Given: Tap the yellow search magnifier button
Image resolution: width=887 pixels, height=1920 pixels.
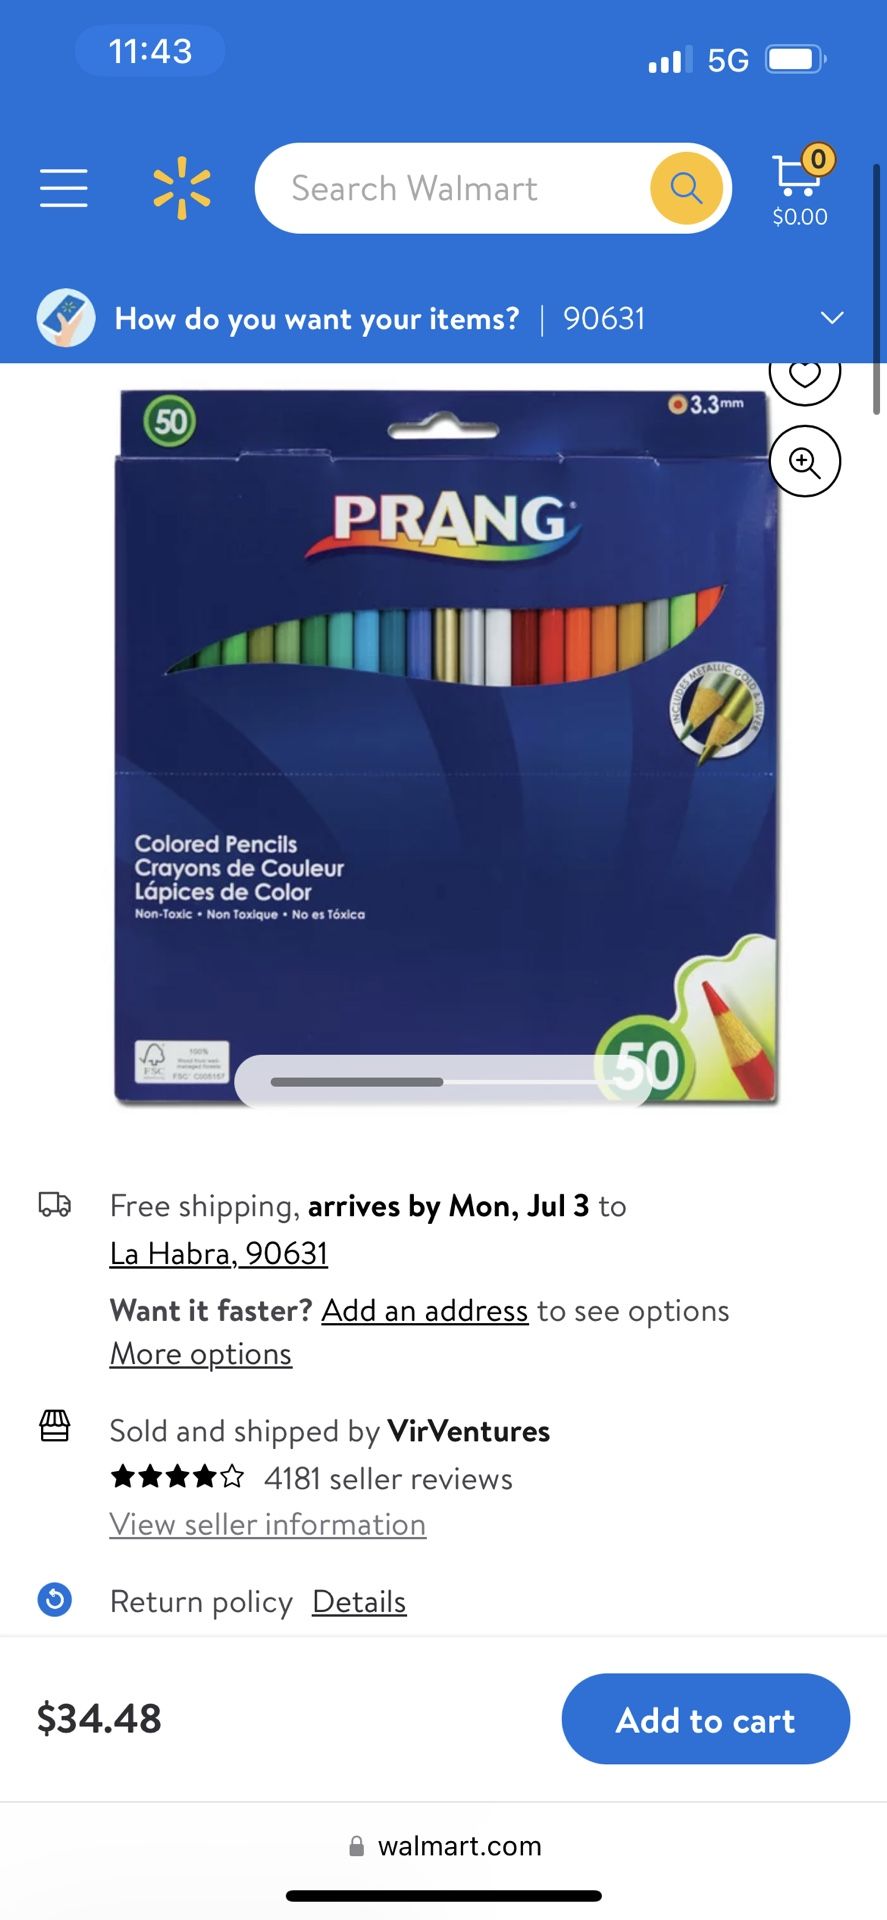Looking at the screenshot, I should [x=686, y=187].
